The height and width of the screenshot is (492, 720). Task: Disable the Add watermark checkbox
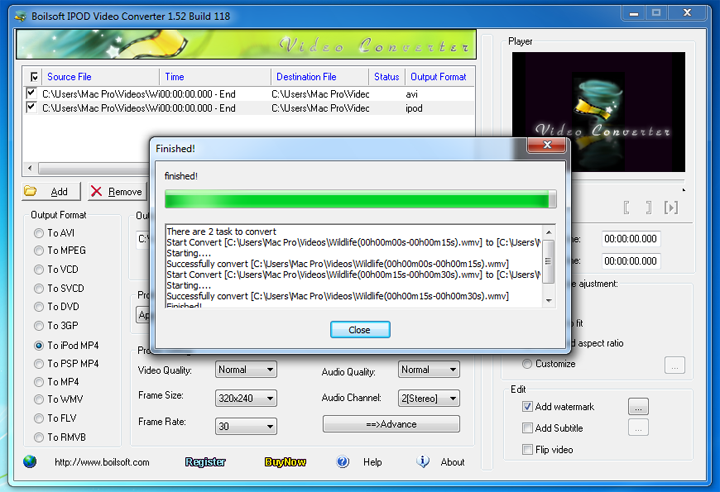tap(527, 407)
